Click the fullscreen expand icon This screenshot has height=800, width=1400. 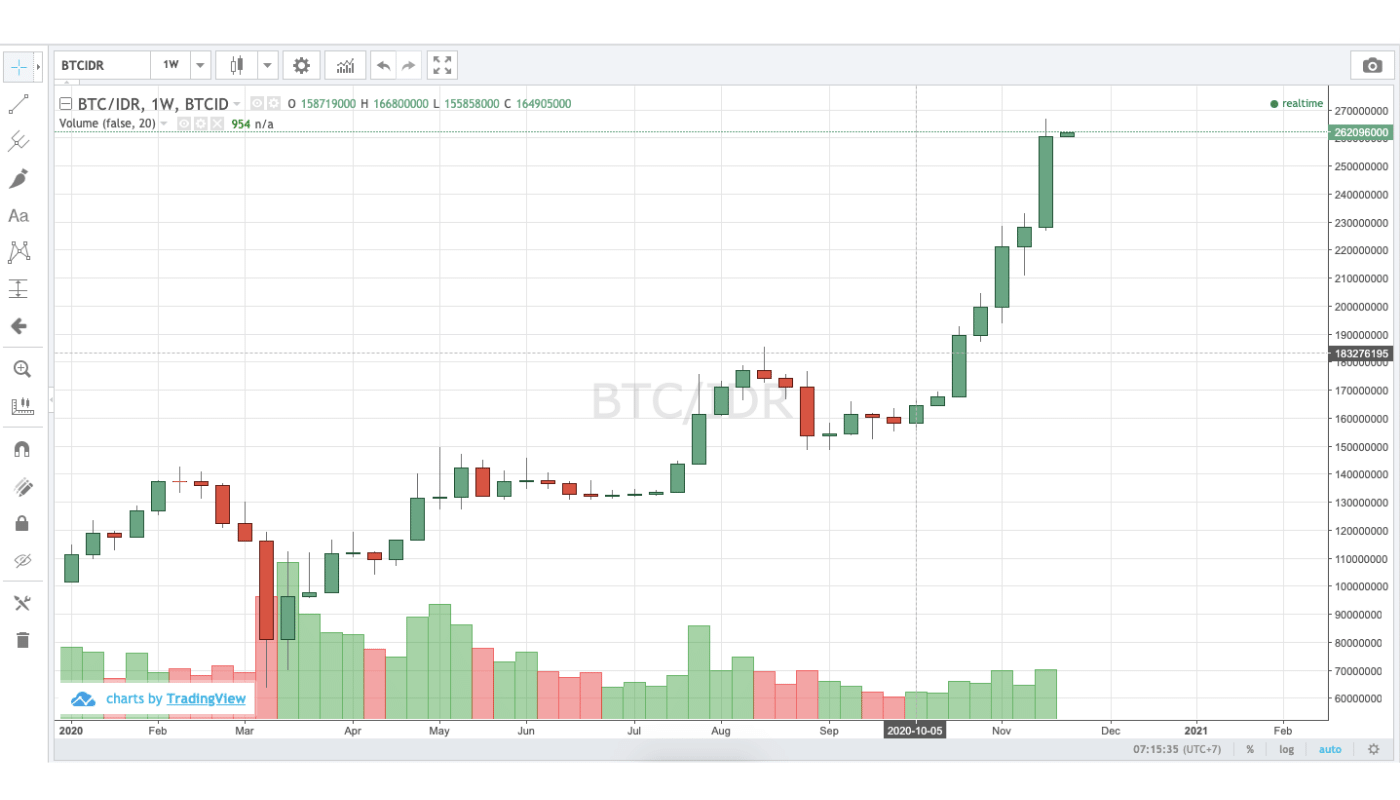tap(442, 66)
